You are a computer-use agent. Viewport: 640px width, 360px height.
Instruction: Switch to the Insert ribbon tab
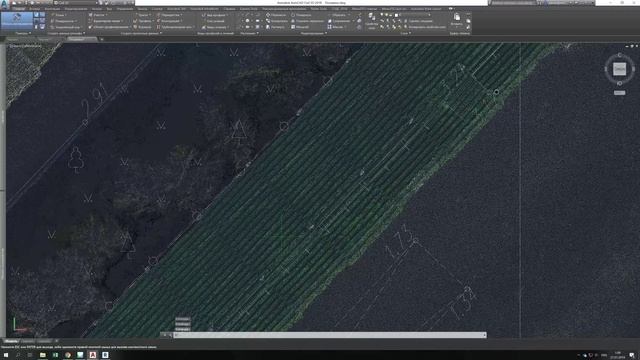click(34, 9)
